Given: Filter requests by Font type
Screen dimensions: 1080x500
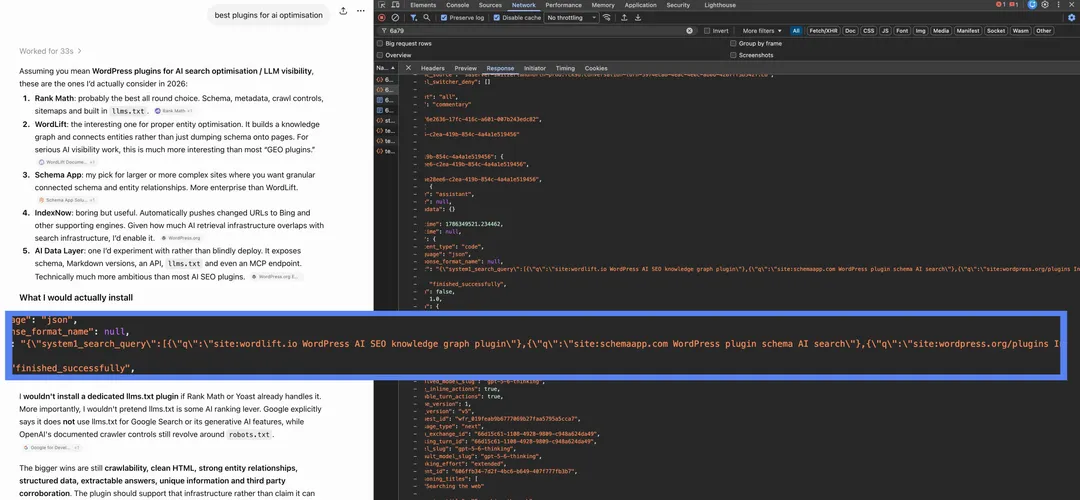Looking at the screenshot, I should pyautogui.click(x=902, y=31).
